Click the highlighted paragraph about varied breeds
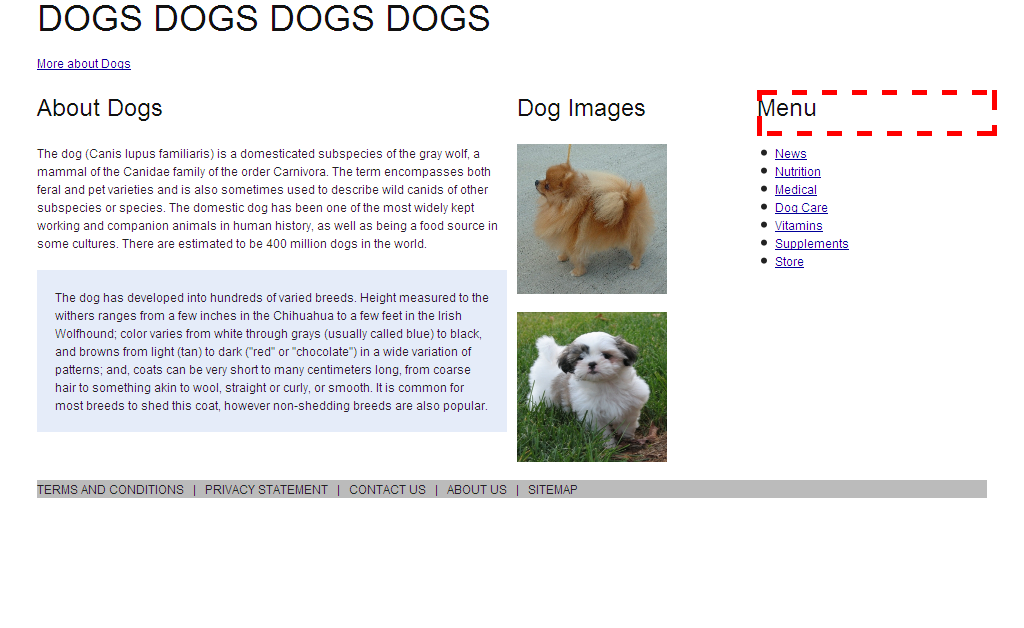1024x628 pixels. pyautogui.click(x=272, y=351)
